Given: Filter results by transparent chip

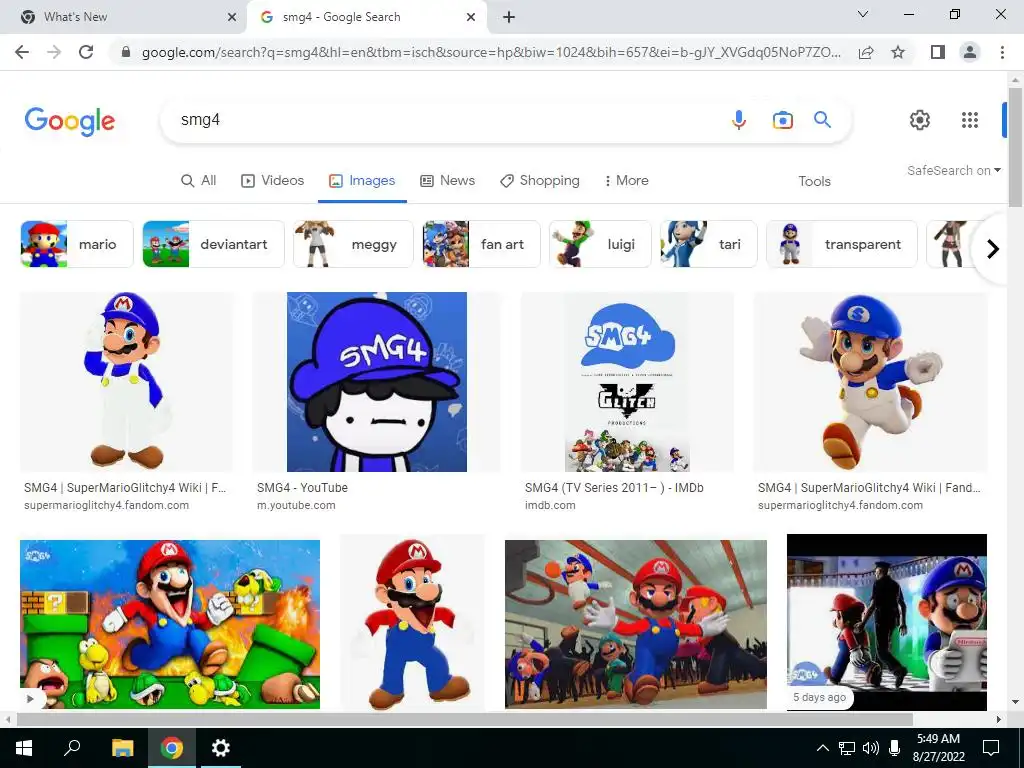Looking at the screenshot, I should 842,244.
